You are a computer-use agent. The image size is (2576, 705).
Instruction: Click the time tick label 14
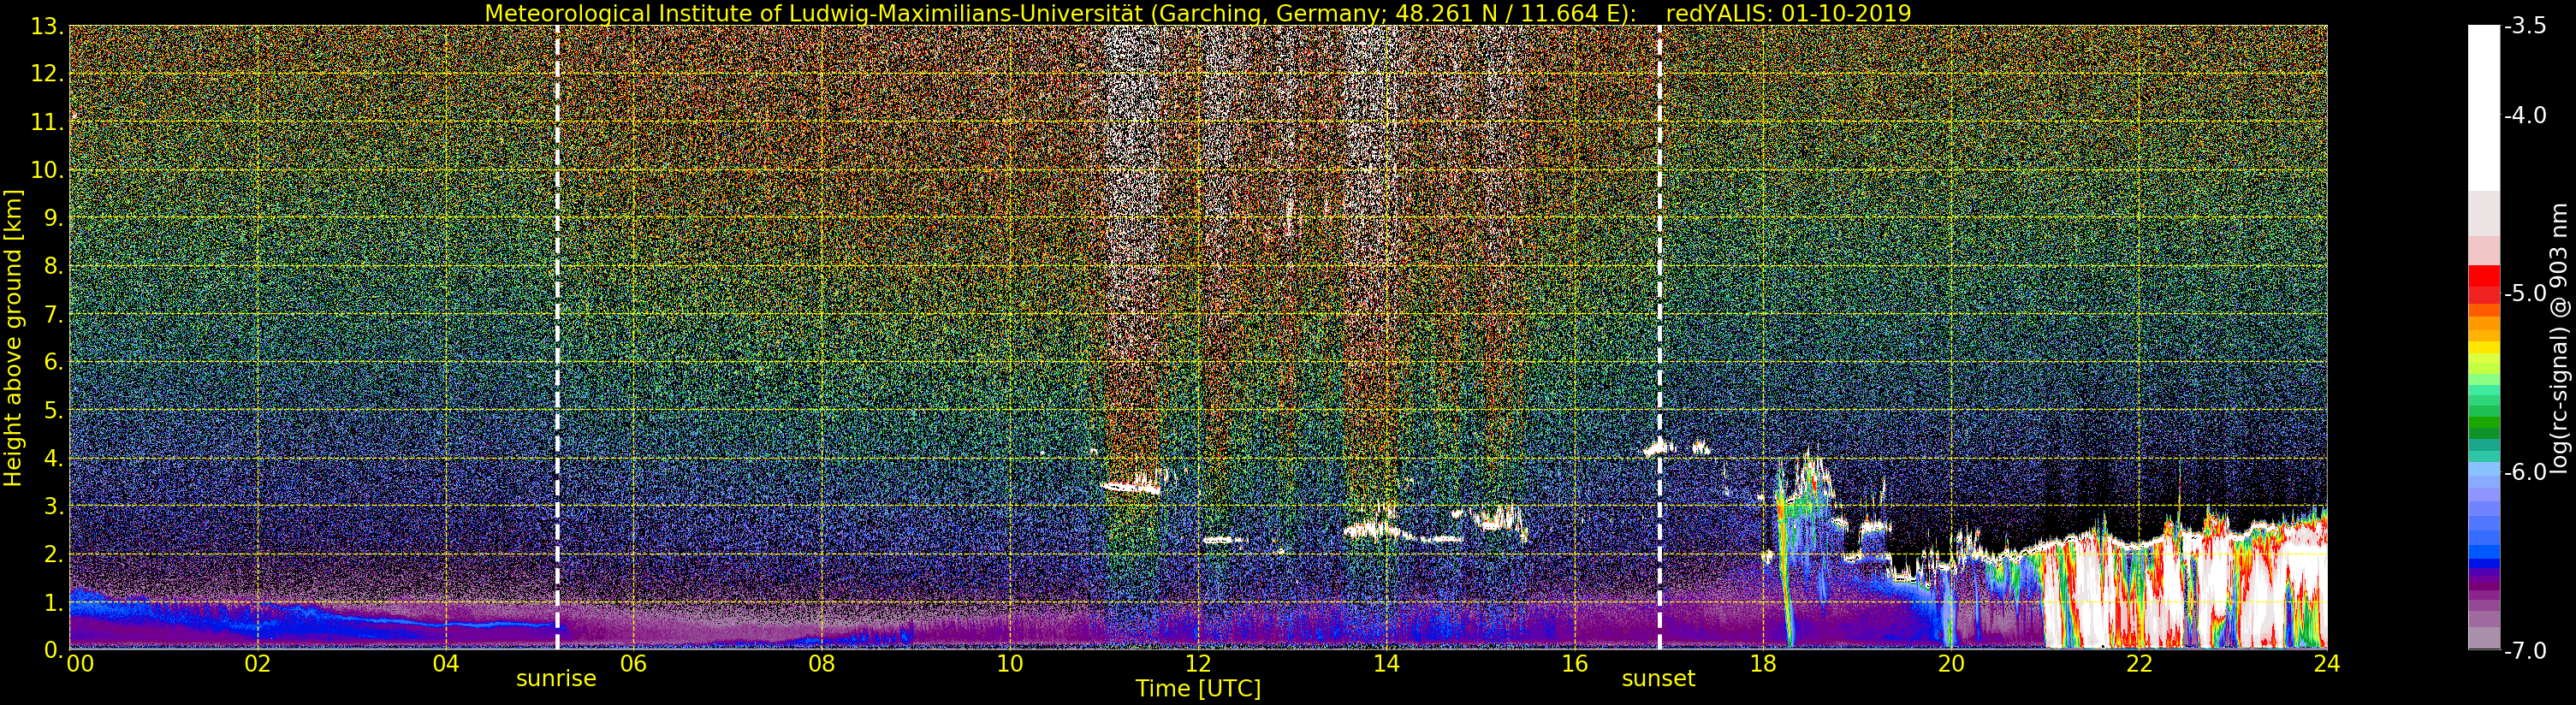click(1386, 663)
